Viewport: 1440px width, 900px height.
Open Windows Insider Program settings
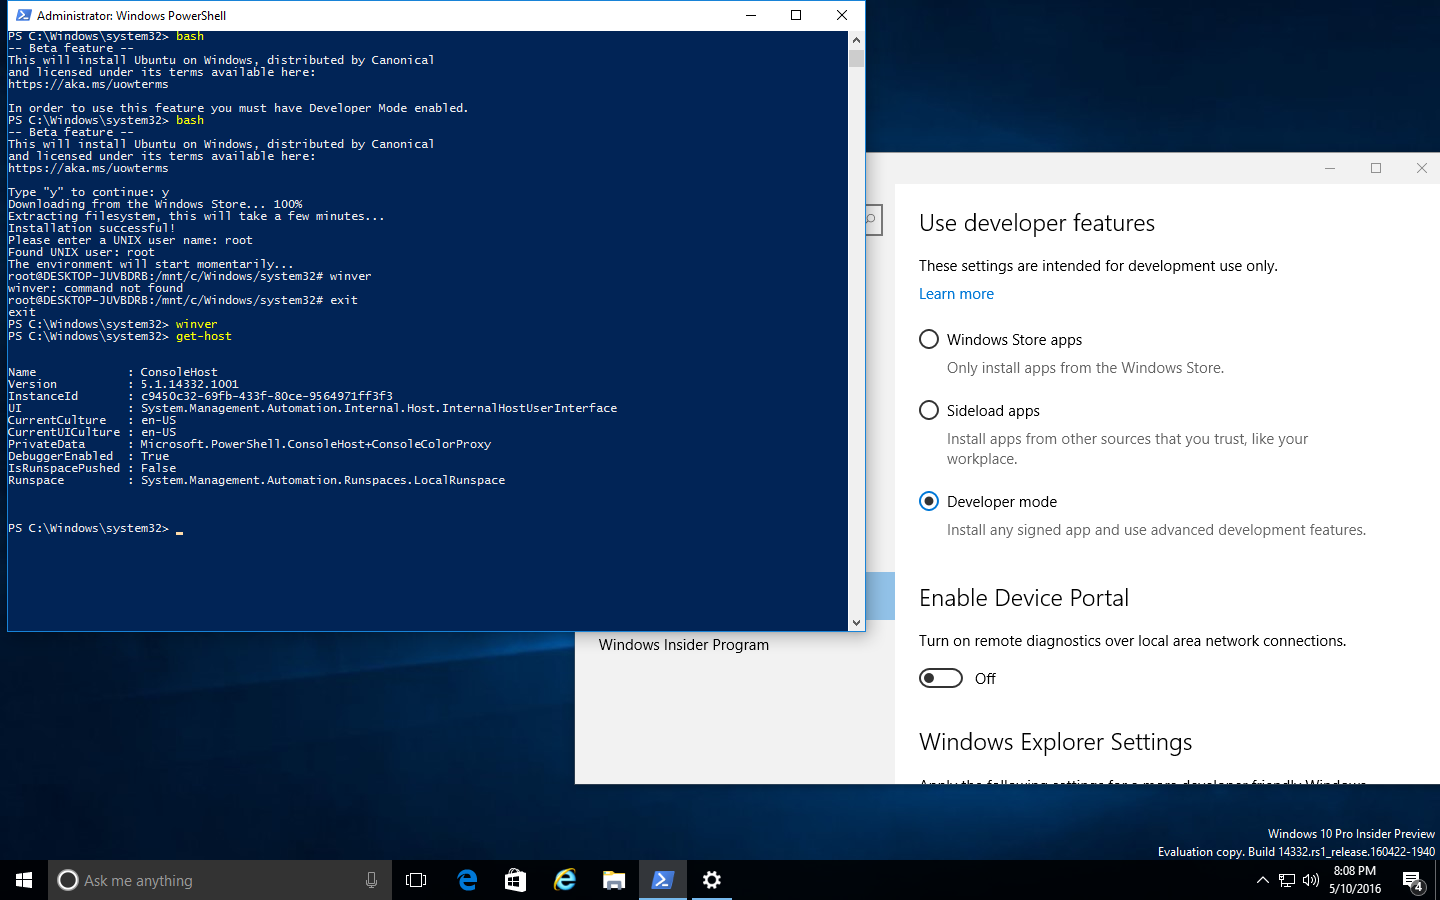point(683,644)
